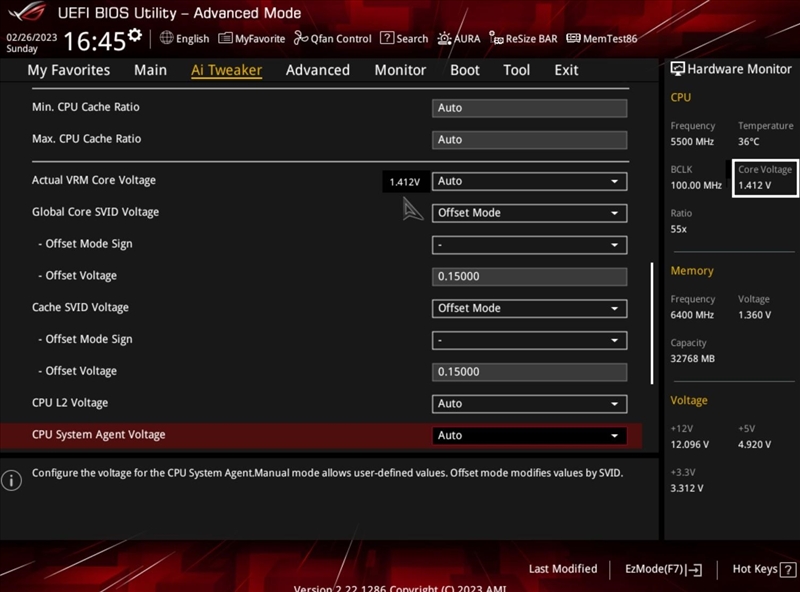
Task: Click the 4.920 V reading
Action: pyautogui.click(x=755, y=445)
